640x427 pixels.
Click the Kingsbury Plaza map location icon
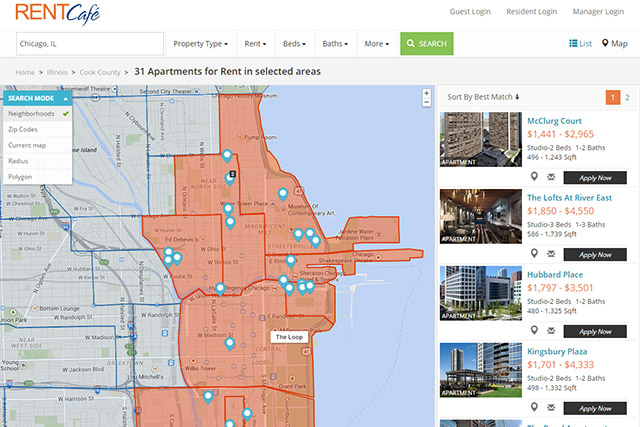click(x=534, y=407)
